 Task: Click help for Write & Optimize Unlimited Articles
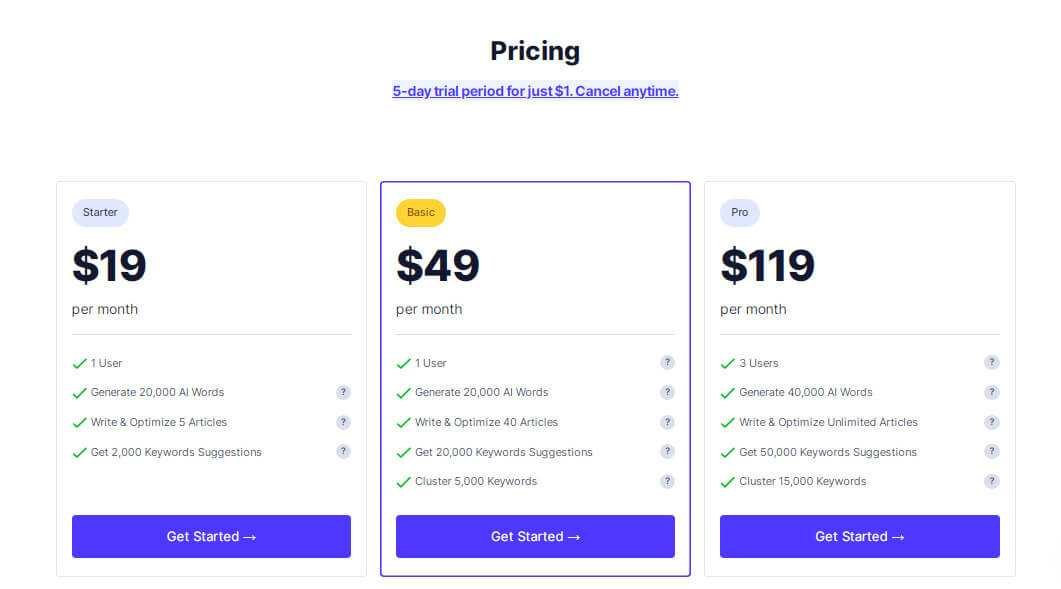tap(991, 422)
